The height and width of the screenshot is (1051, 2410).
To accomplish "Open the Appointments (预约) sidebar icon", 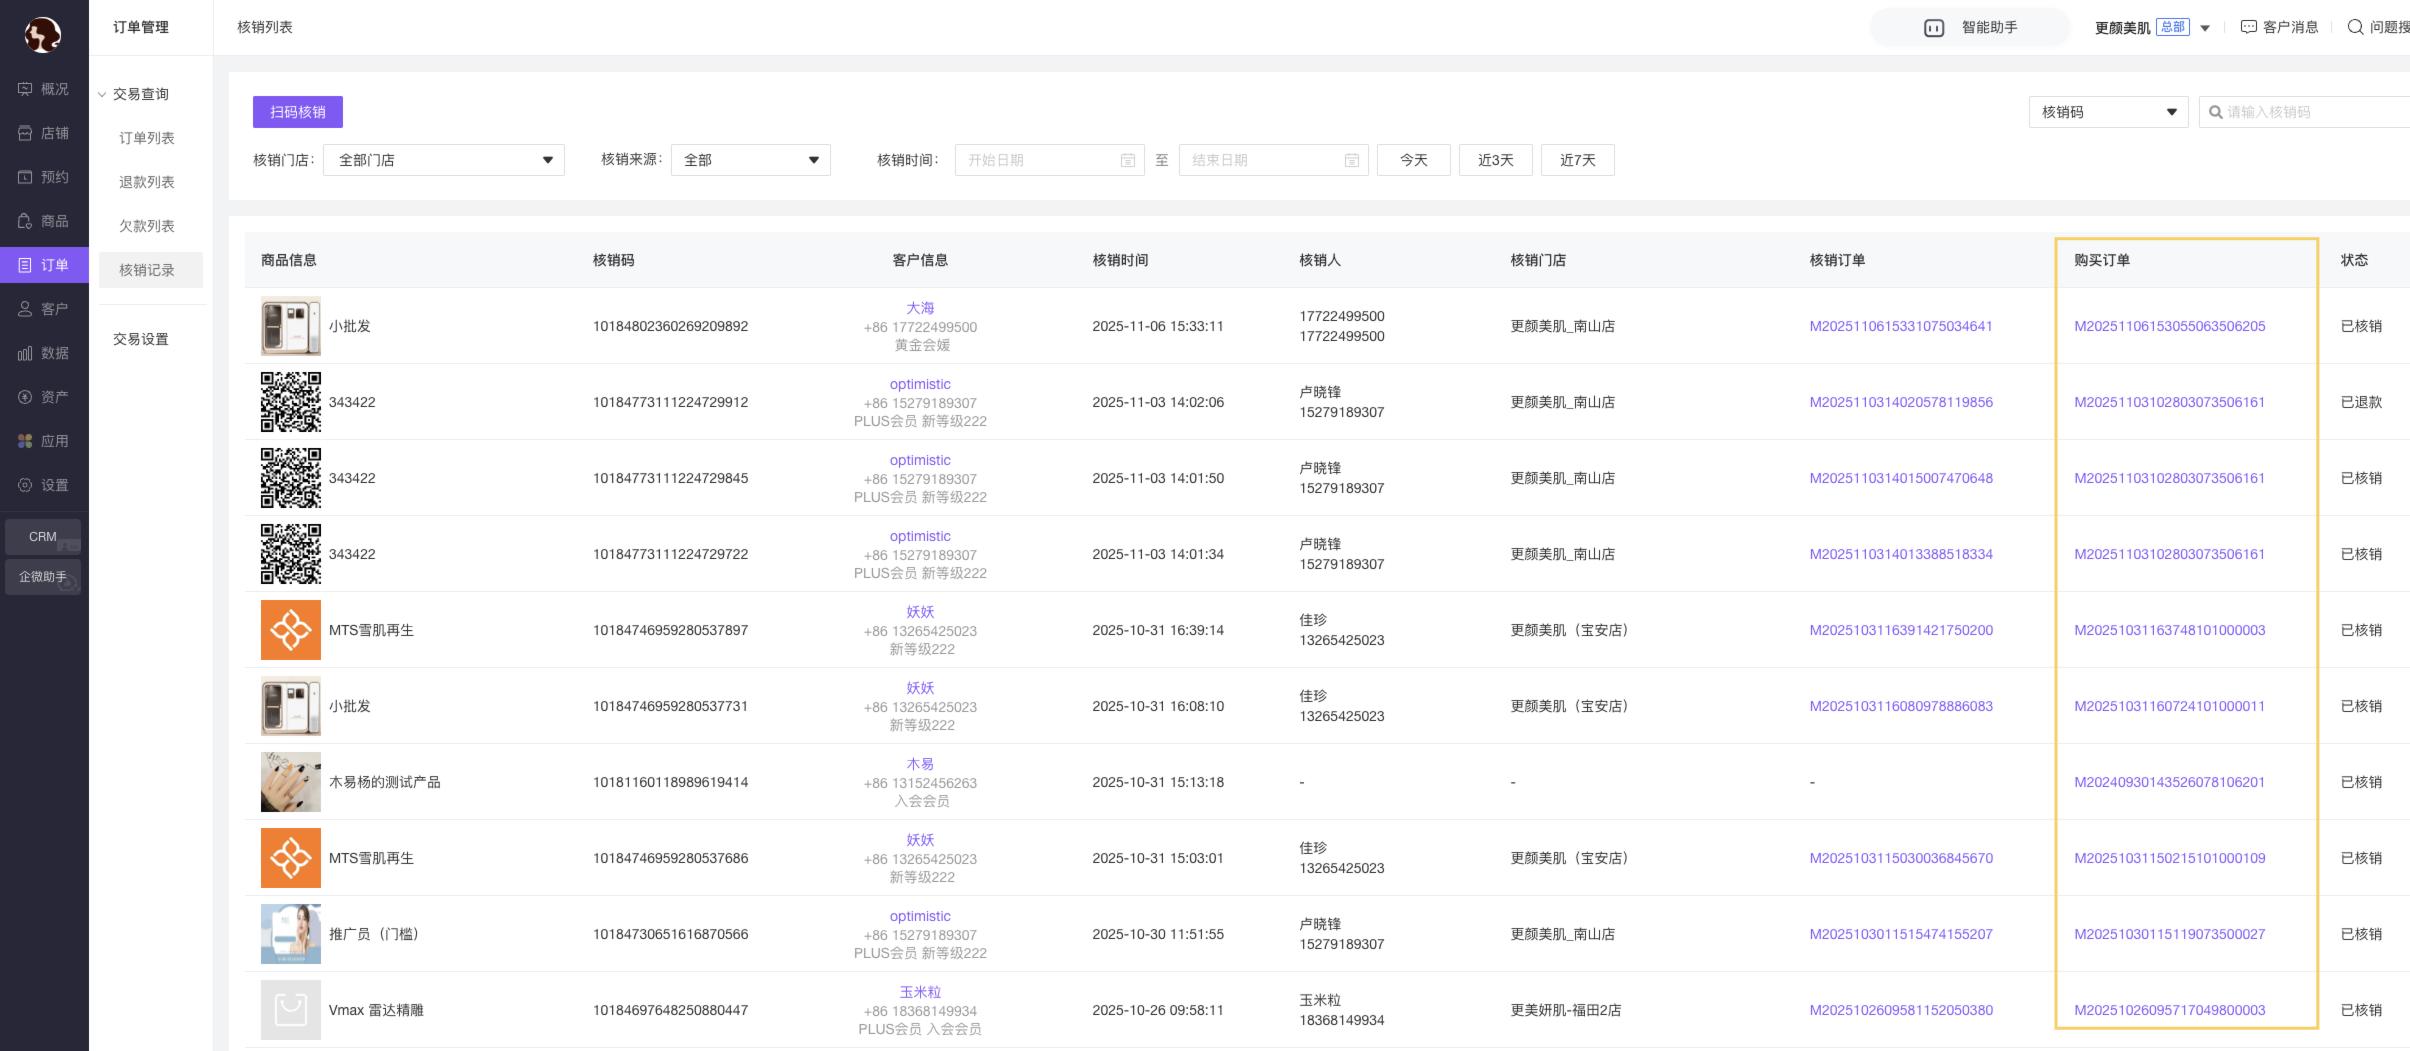I will tap(25, 177).
